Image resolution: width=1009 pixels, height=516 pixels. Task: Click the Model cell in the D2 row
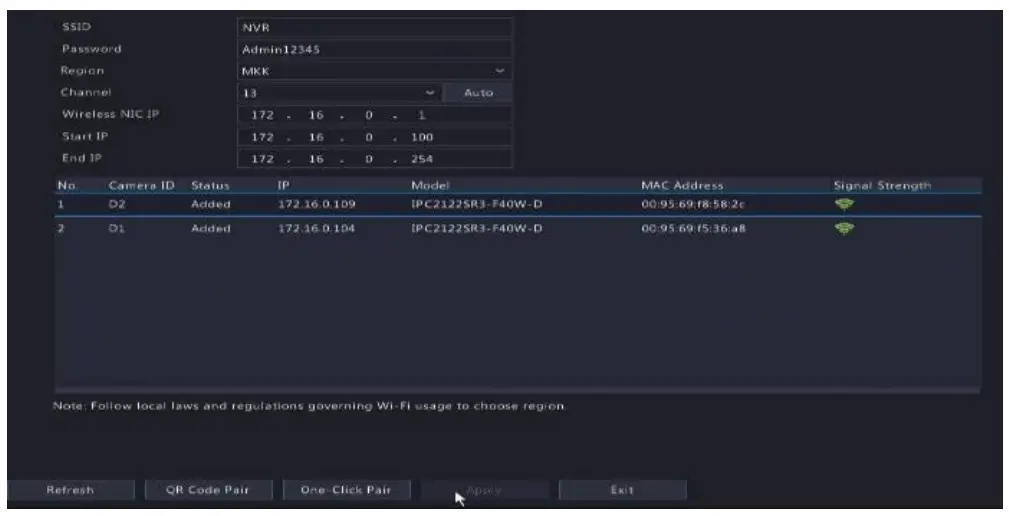[477, 205]
